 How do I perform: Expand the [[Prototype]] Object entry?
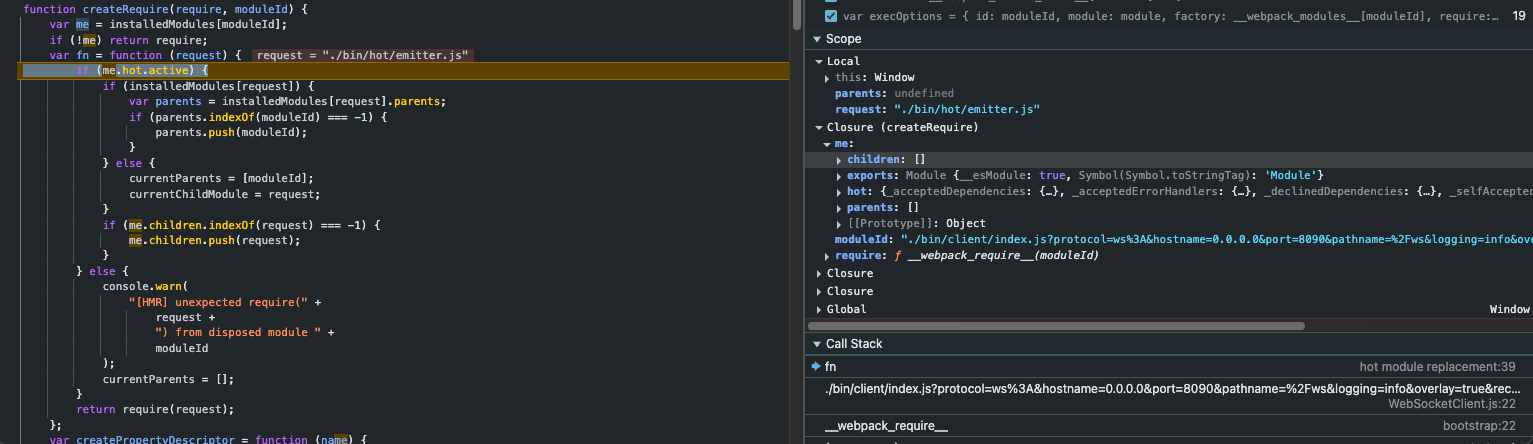[839, 224]
